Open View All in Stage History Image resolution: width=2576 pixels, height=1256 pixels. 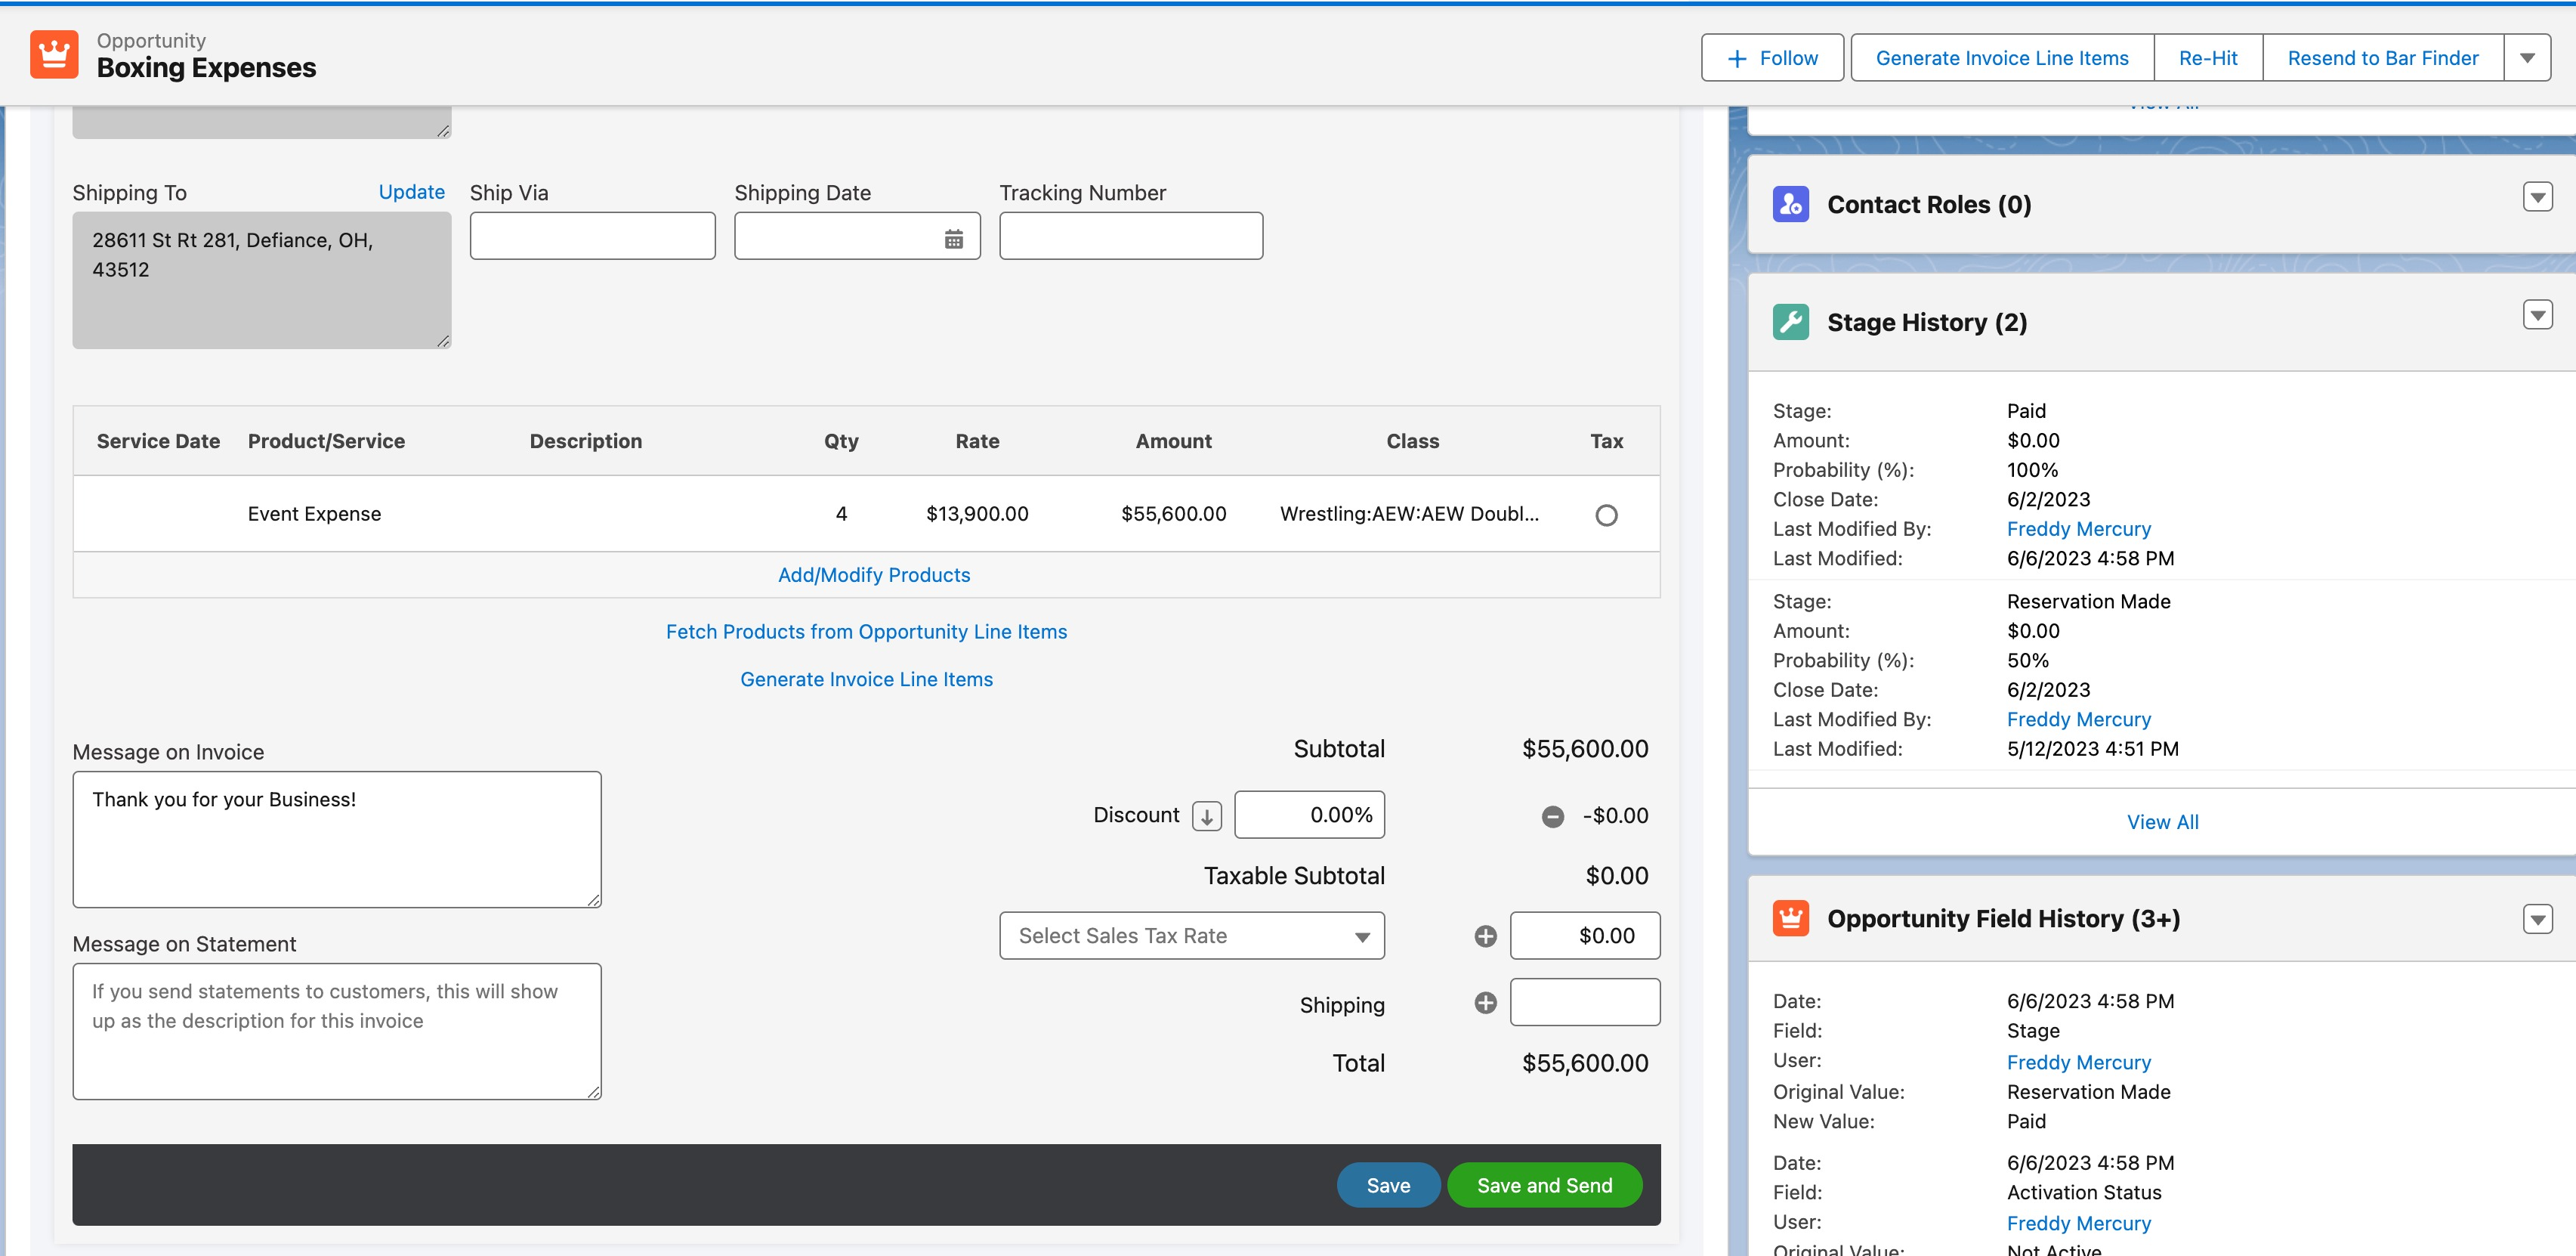(x=2162, y=821)
